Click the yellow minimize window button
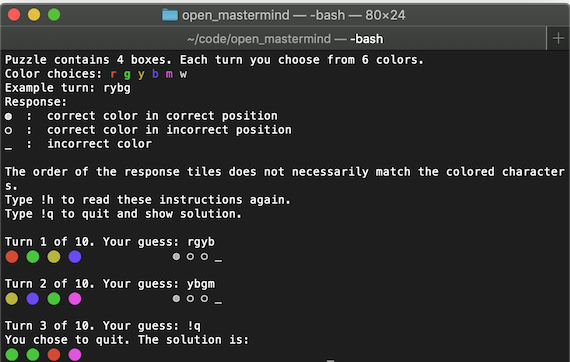Viewport: 570px width, 362px height. pyautogui.click(x=34, y=15)
